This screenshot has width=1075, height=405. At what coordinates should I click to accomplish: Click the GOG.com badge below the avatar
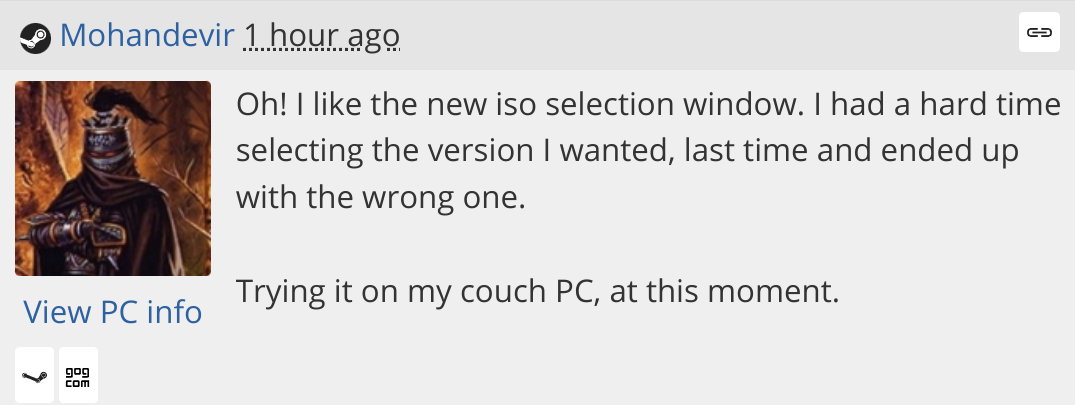[78, 376]
